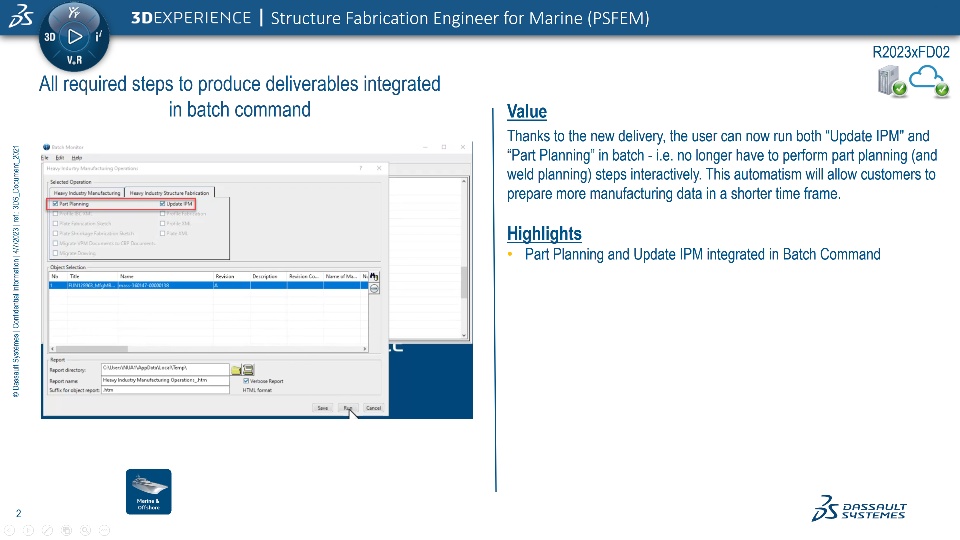Toggle the Plate Fabrication Sketch checkbox
960x540 pixels.
point(55,223)
